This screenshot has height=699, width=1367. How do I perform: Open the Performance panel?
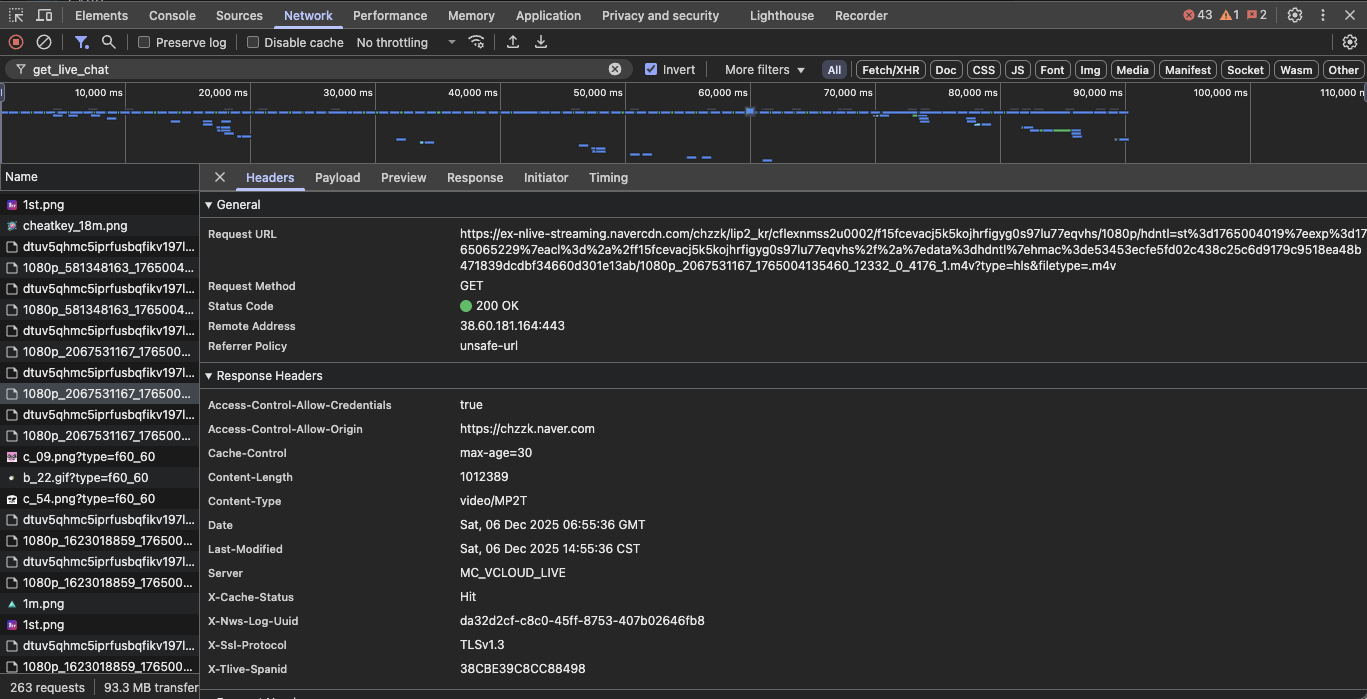[x=390, y=15]
